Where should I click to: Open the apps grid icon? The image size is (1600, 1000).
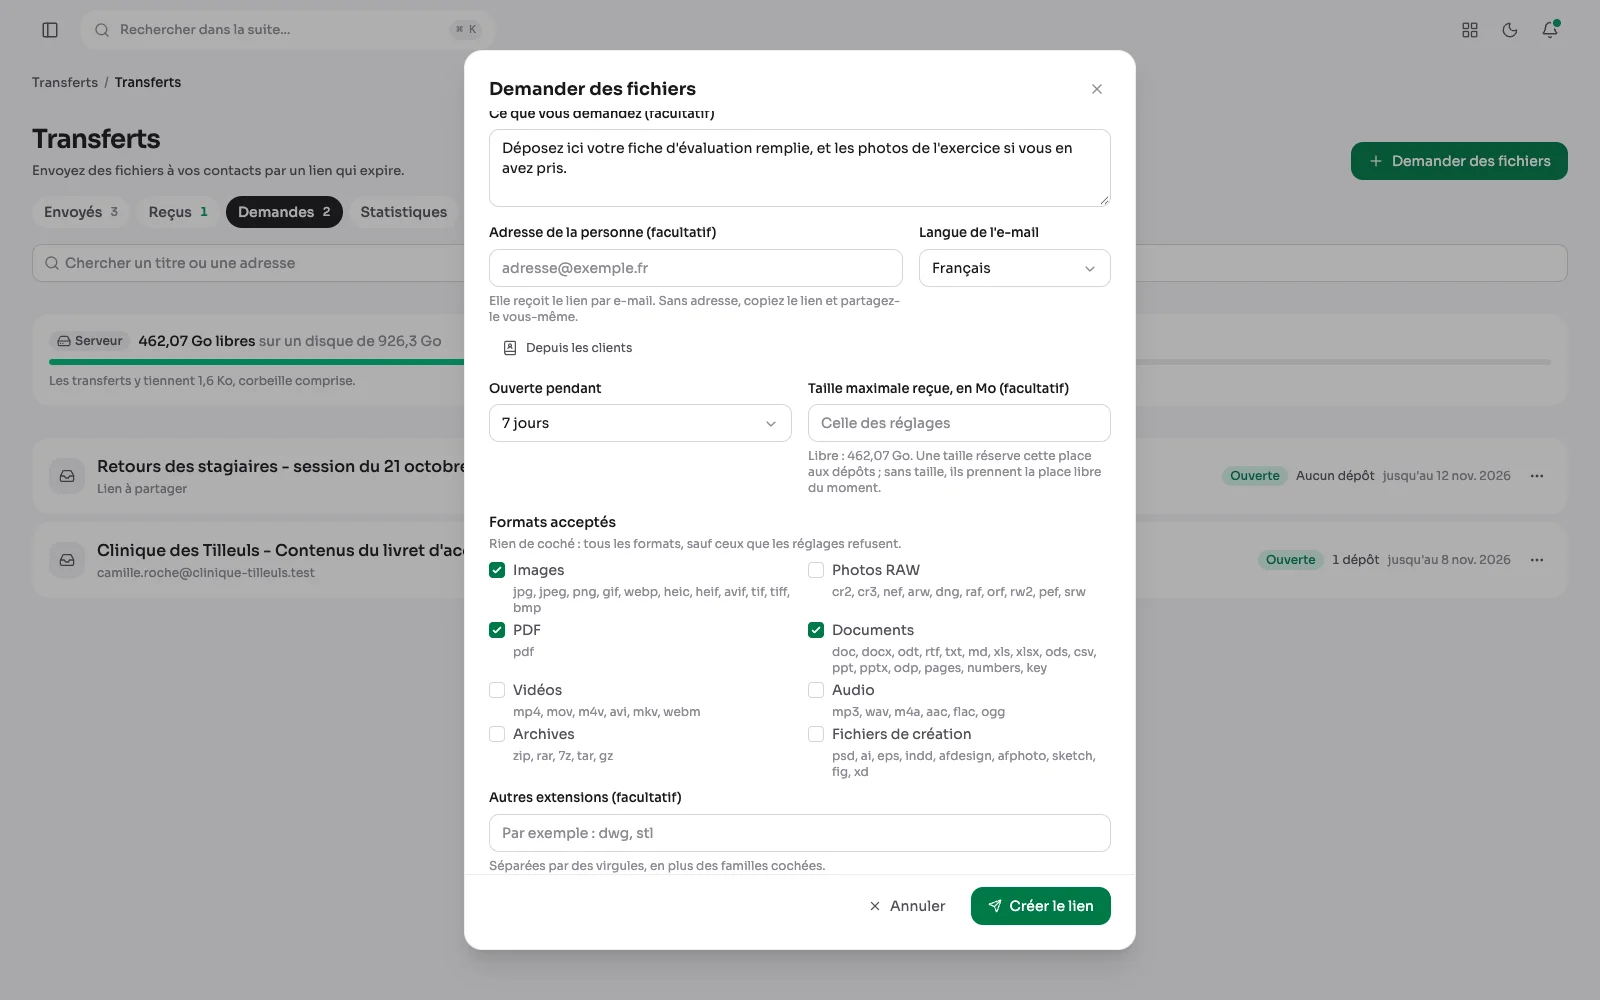coord(1470,30)
